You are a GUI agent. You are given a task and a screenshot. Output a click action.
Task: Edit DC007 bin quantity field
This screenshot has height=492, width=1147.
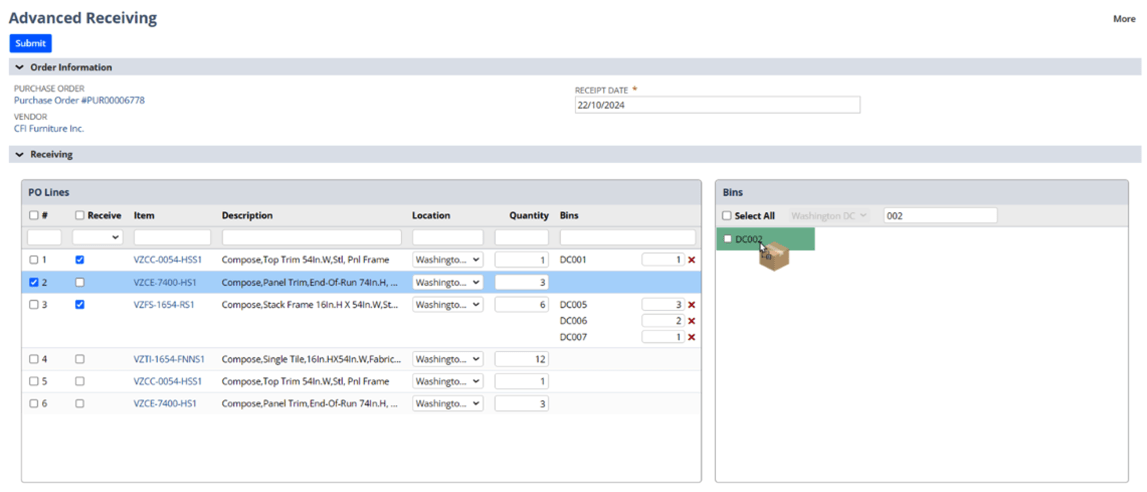point(663,337)
